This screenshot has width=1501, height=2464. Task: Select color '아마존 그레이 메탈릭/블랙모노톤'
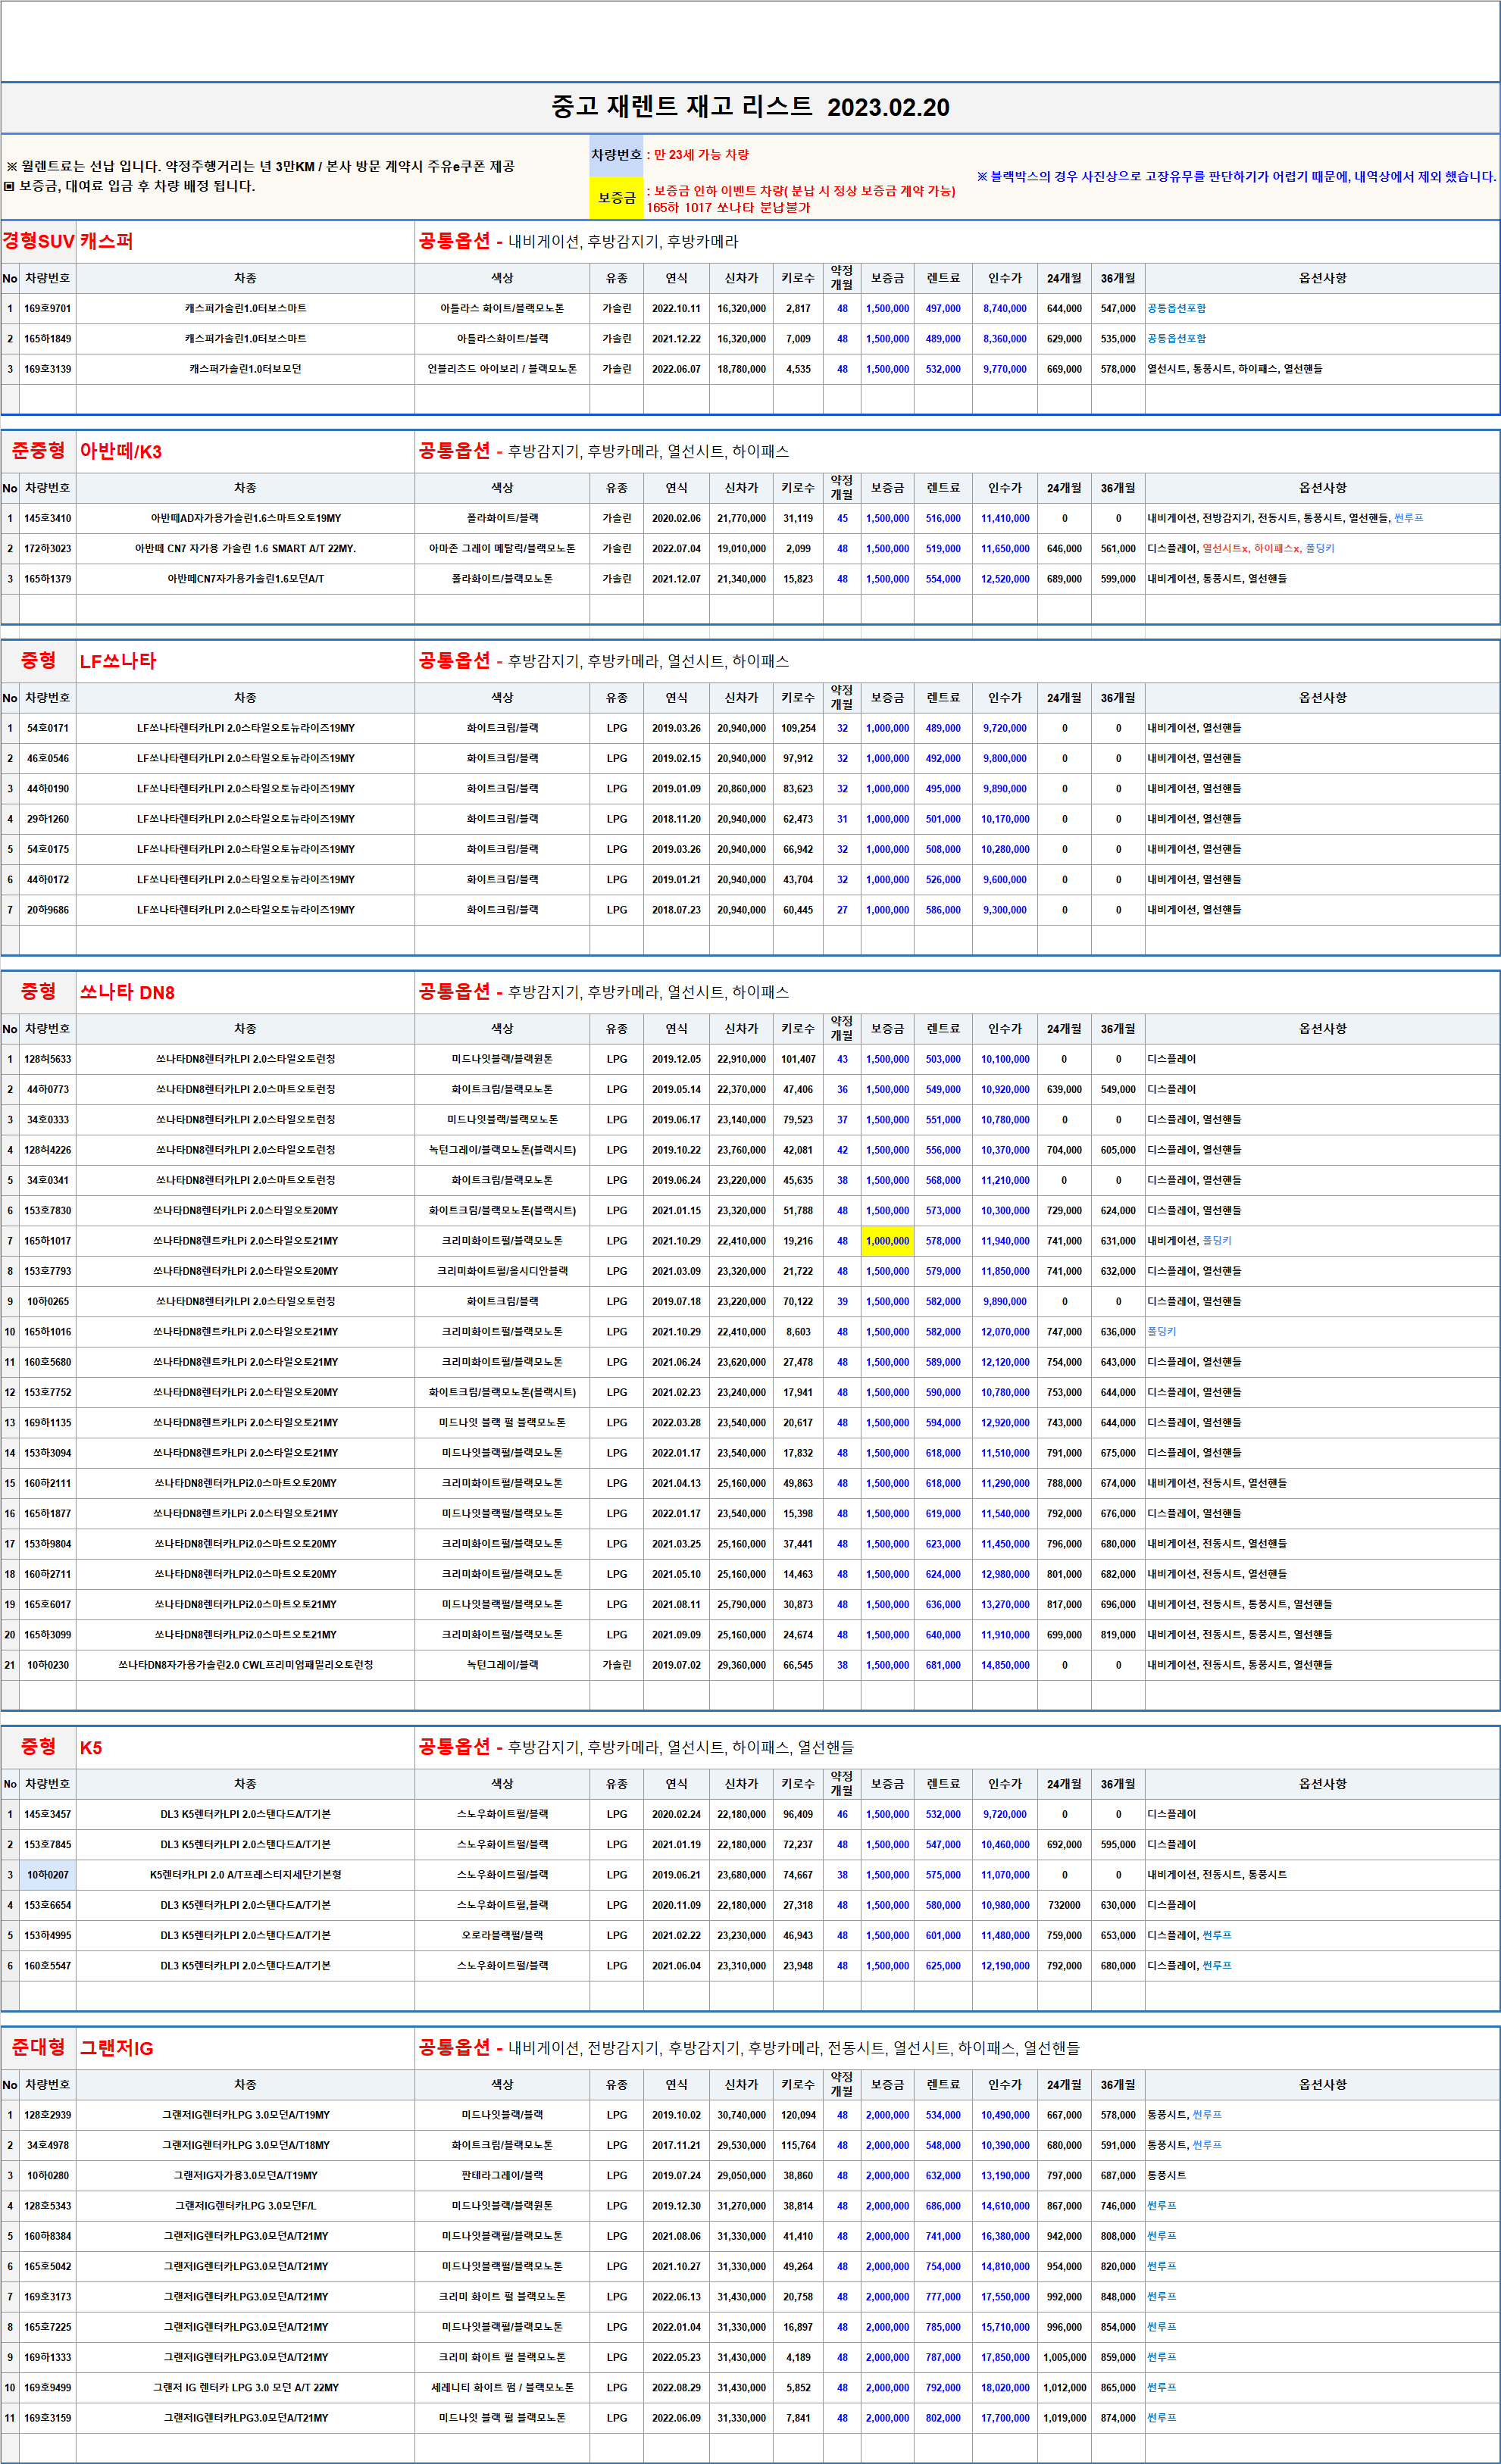(502, 549)
